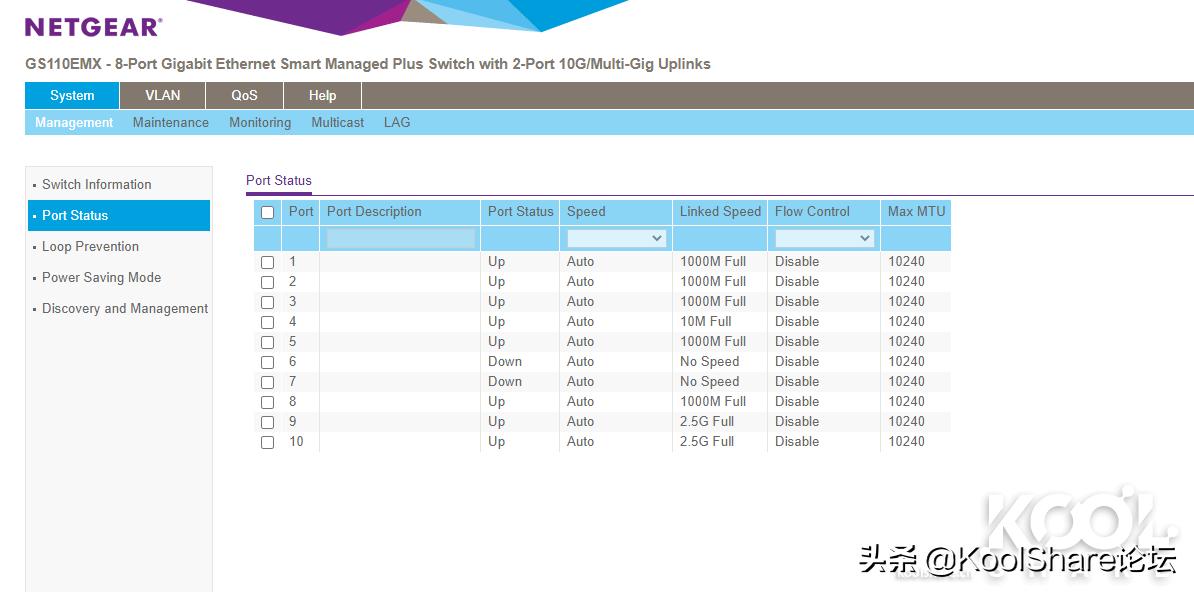
Task: Open the System tab
Action: [x=72, y=95]
